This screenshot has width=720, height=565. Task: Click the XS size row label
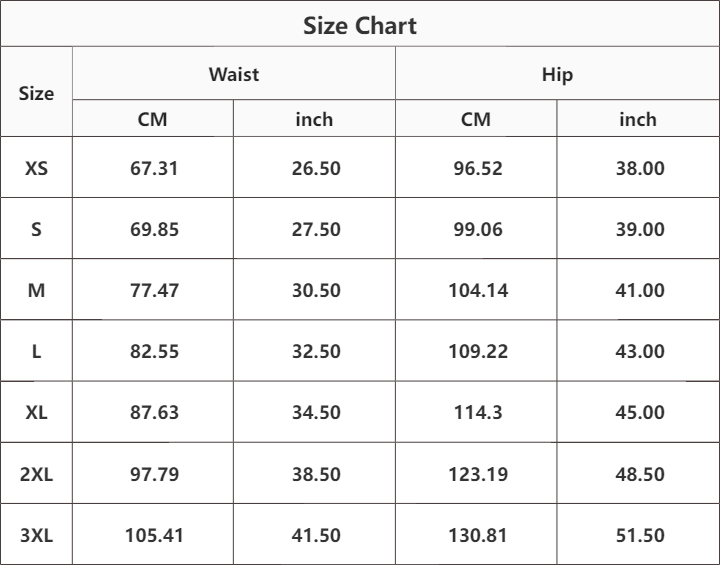pos(36,168)
